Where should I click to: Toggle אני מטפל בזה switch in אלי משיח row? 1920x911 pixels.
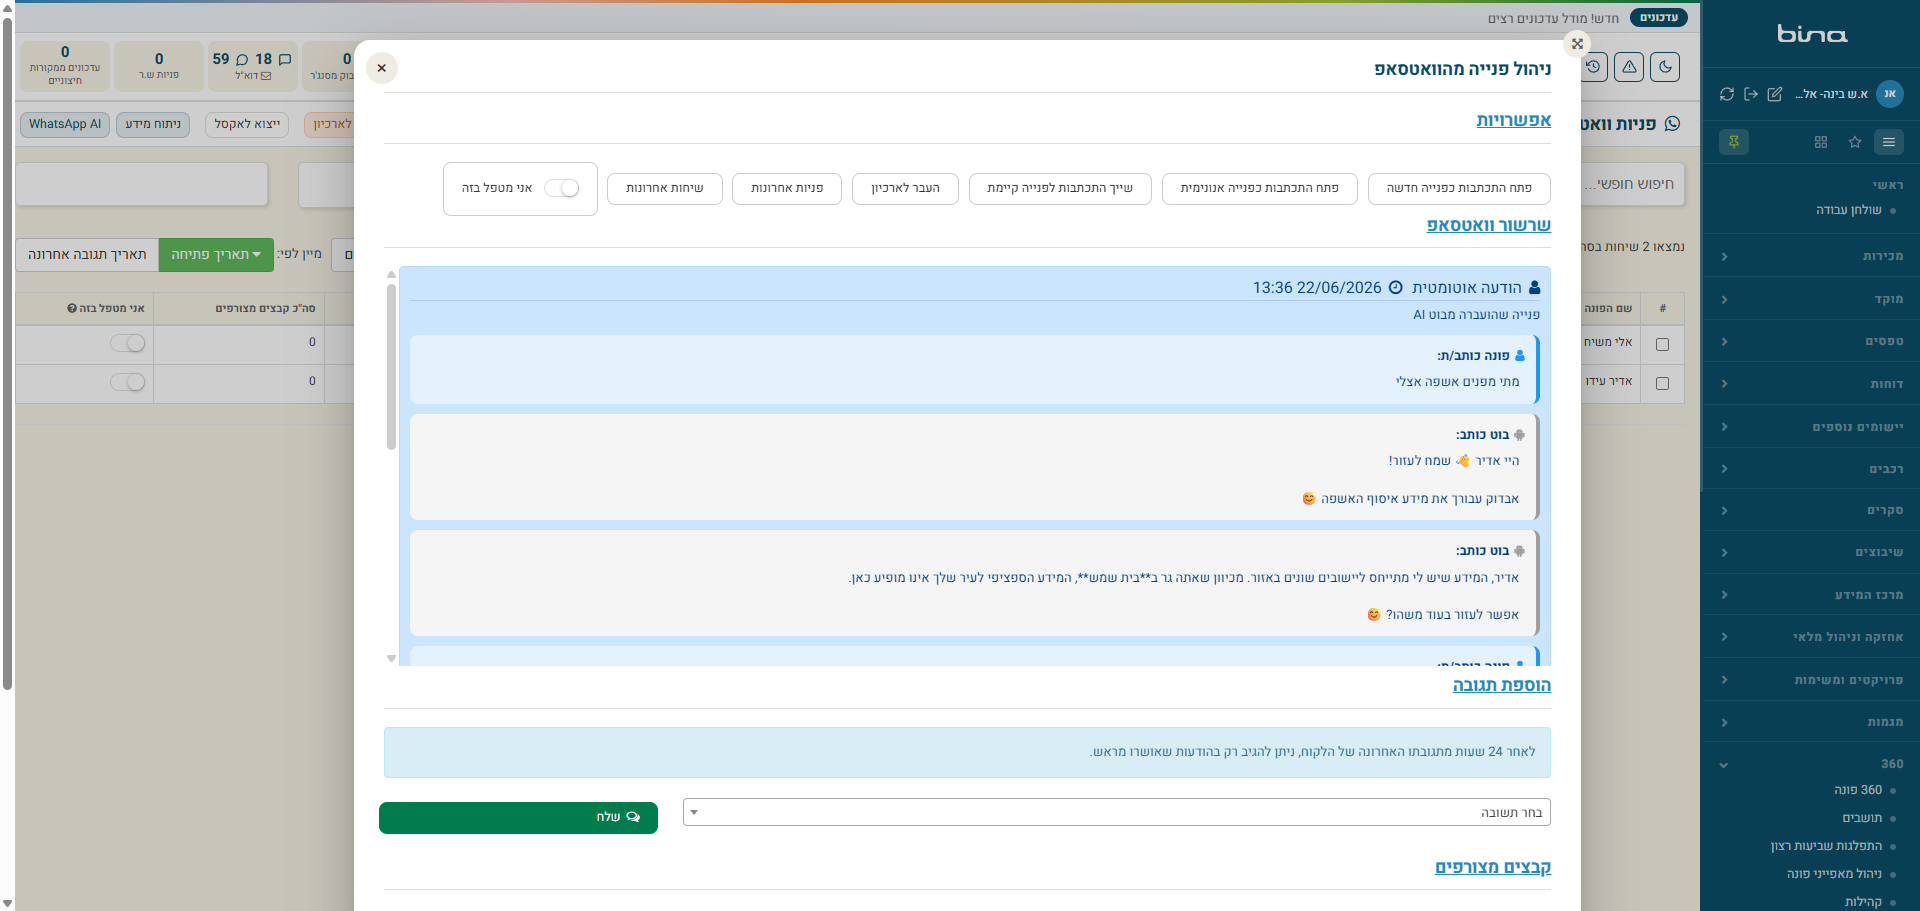[x=128, y=343]
